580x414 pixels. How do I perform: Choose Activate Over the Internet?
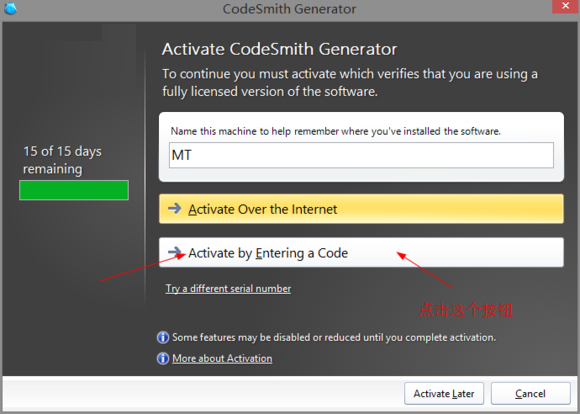(361, 209)
